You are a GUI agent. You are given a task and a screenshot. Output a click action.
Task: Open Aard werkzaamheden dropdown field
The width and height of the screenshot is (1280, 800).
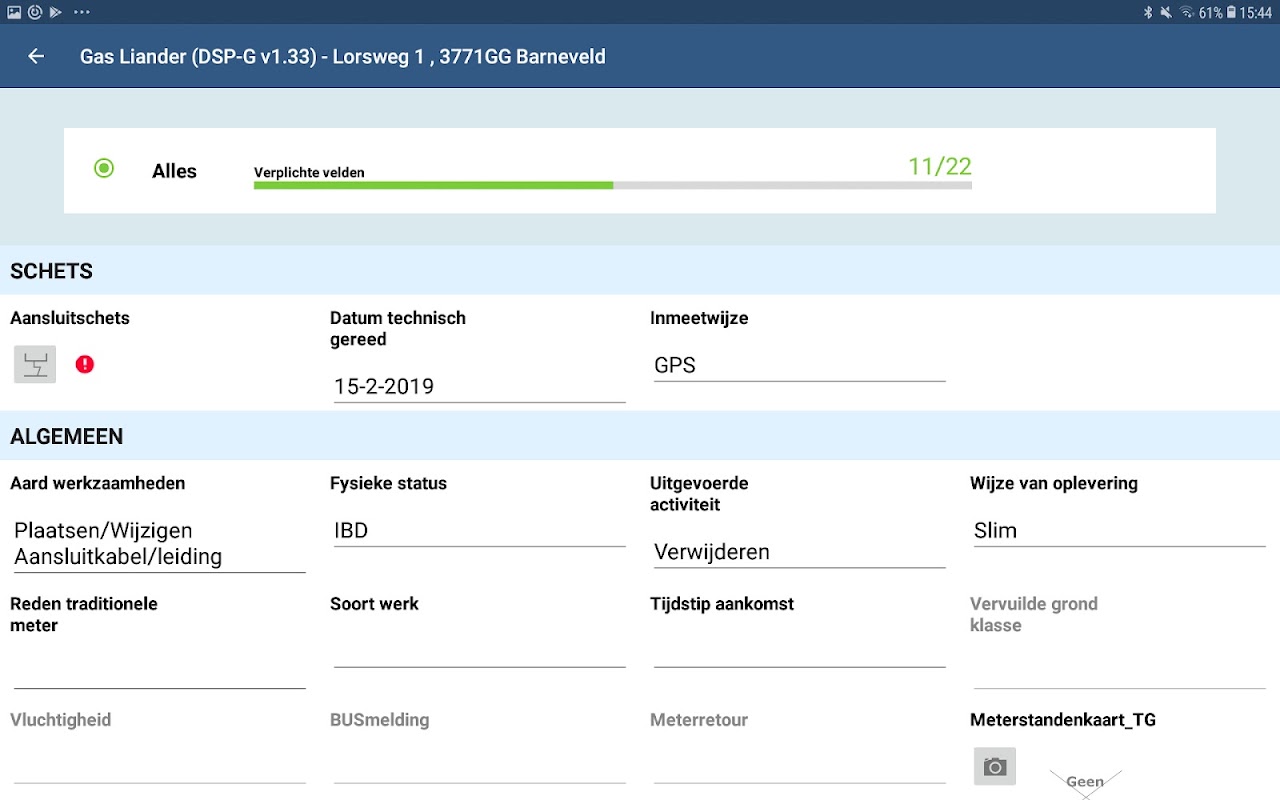click(x=160, y=543)
